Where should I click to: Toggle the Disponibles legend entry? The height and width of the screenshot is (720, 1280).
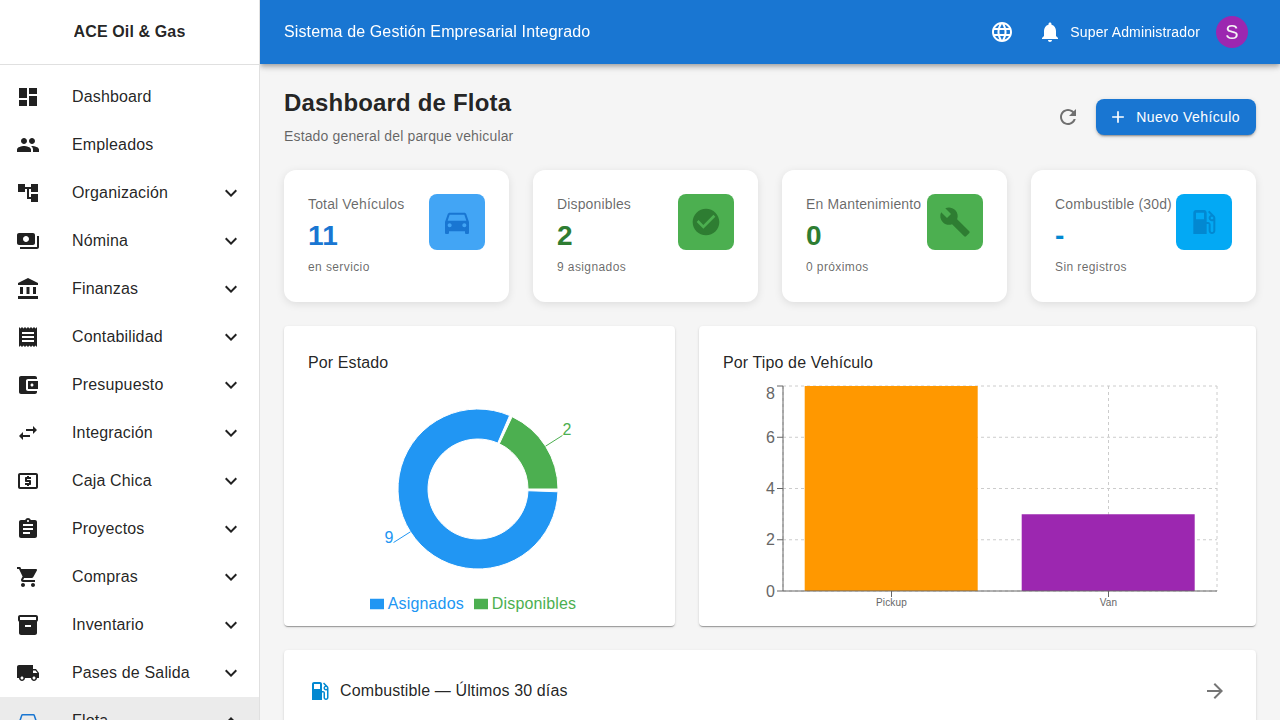coord(525,603)
